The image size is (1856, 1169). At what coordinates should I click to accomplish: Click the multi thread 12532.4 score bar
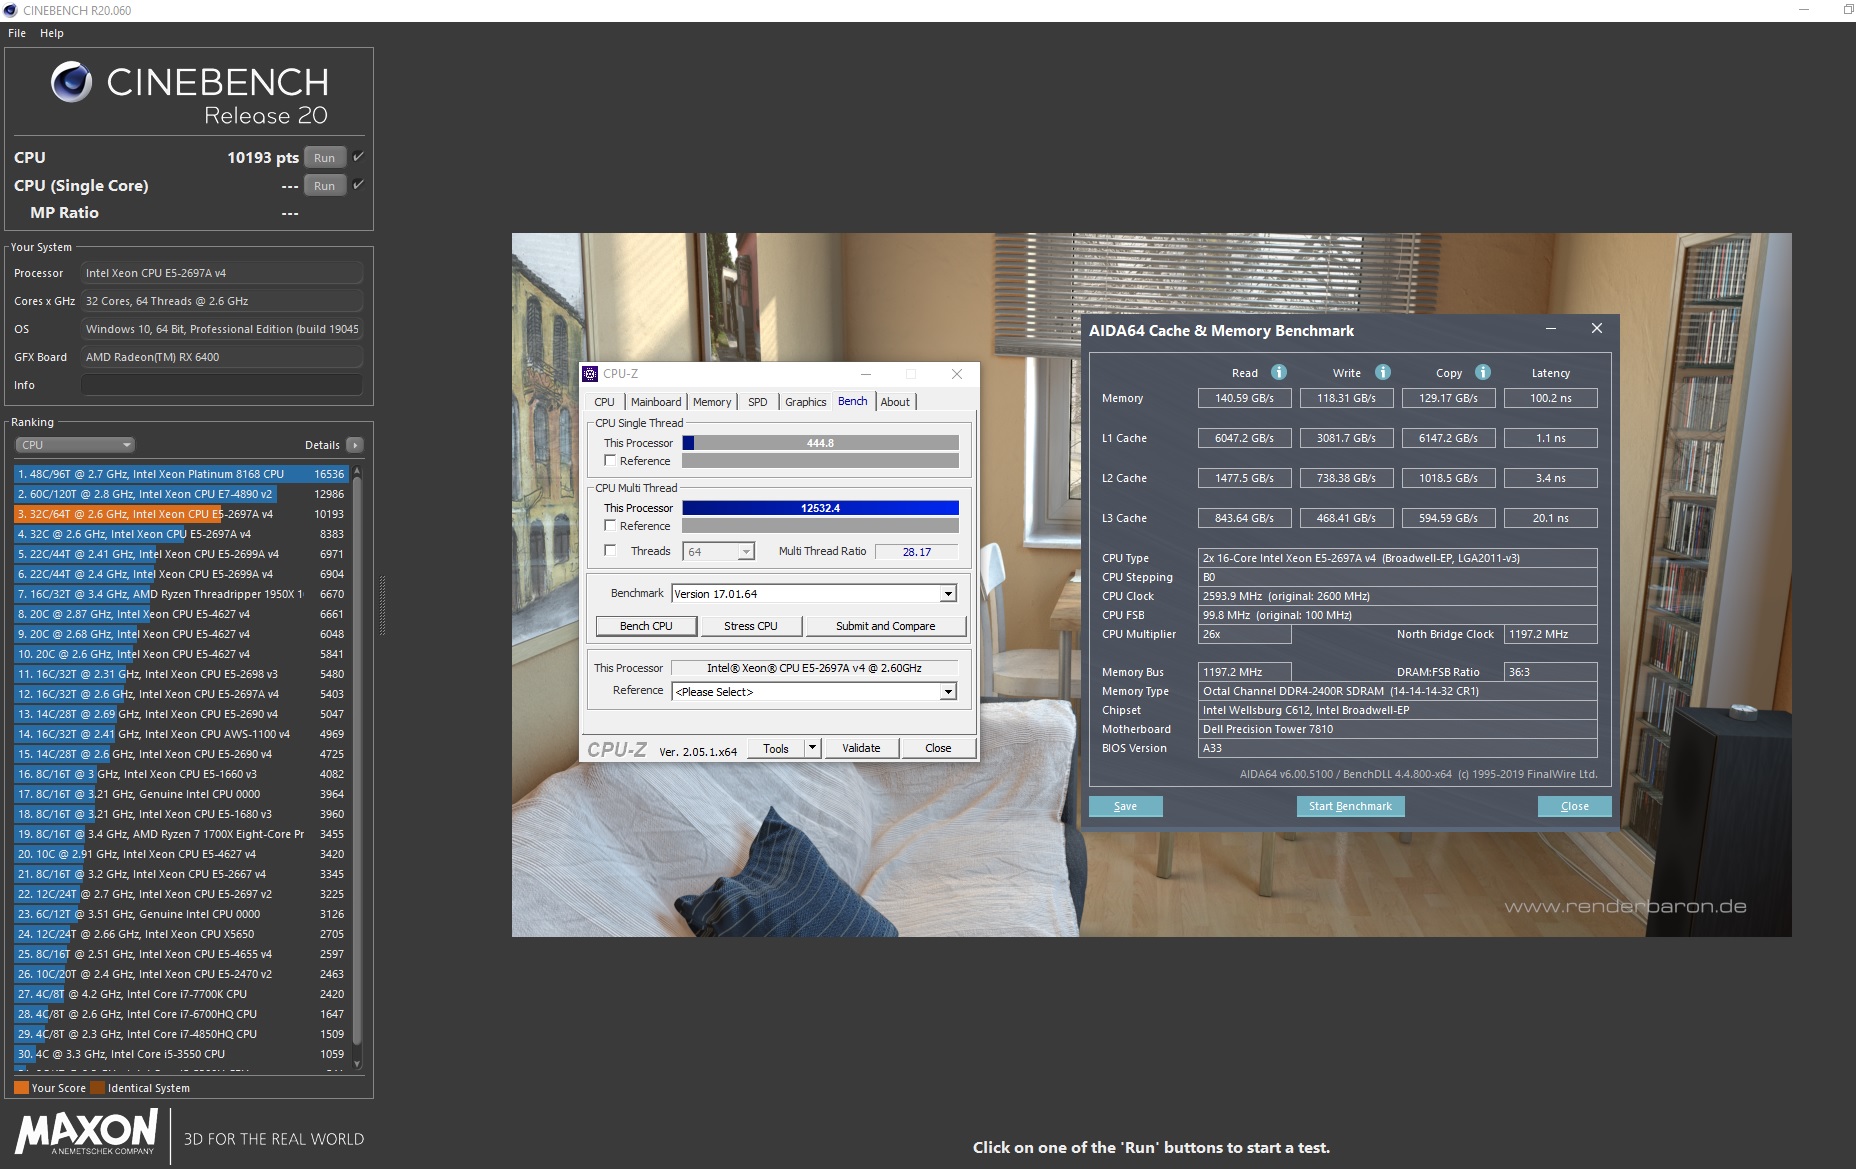point(820,508)
